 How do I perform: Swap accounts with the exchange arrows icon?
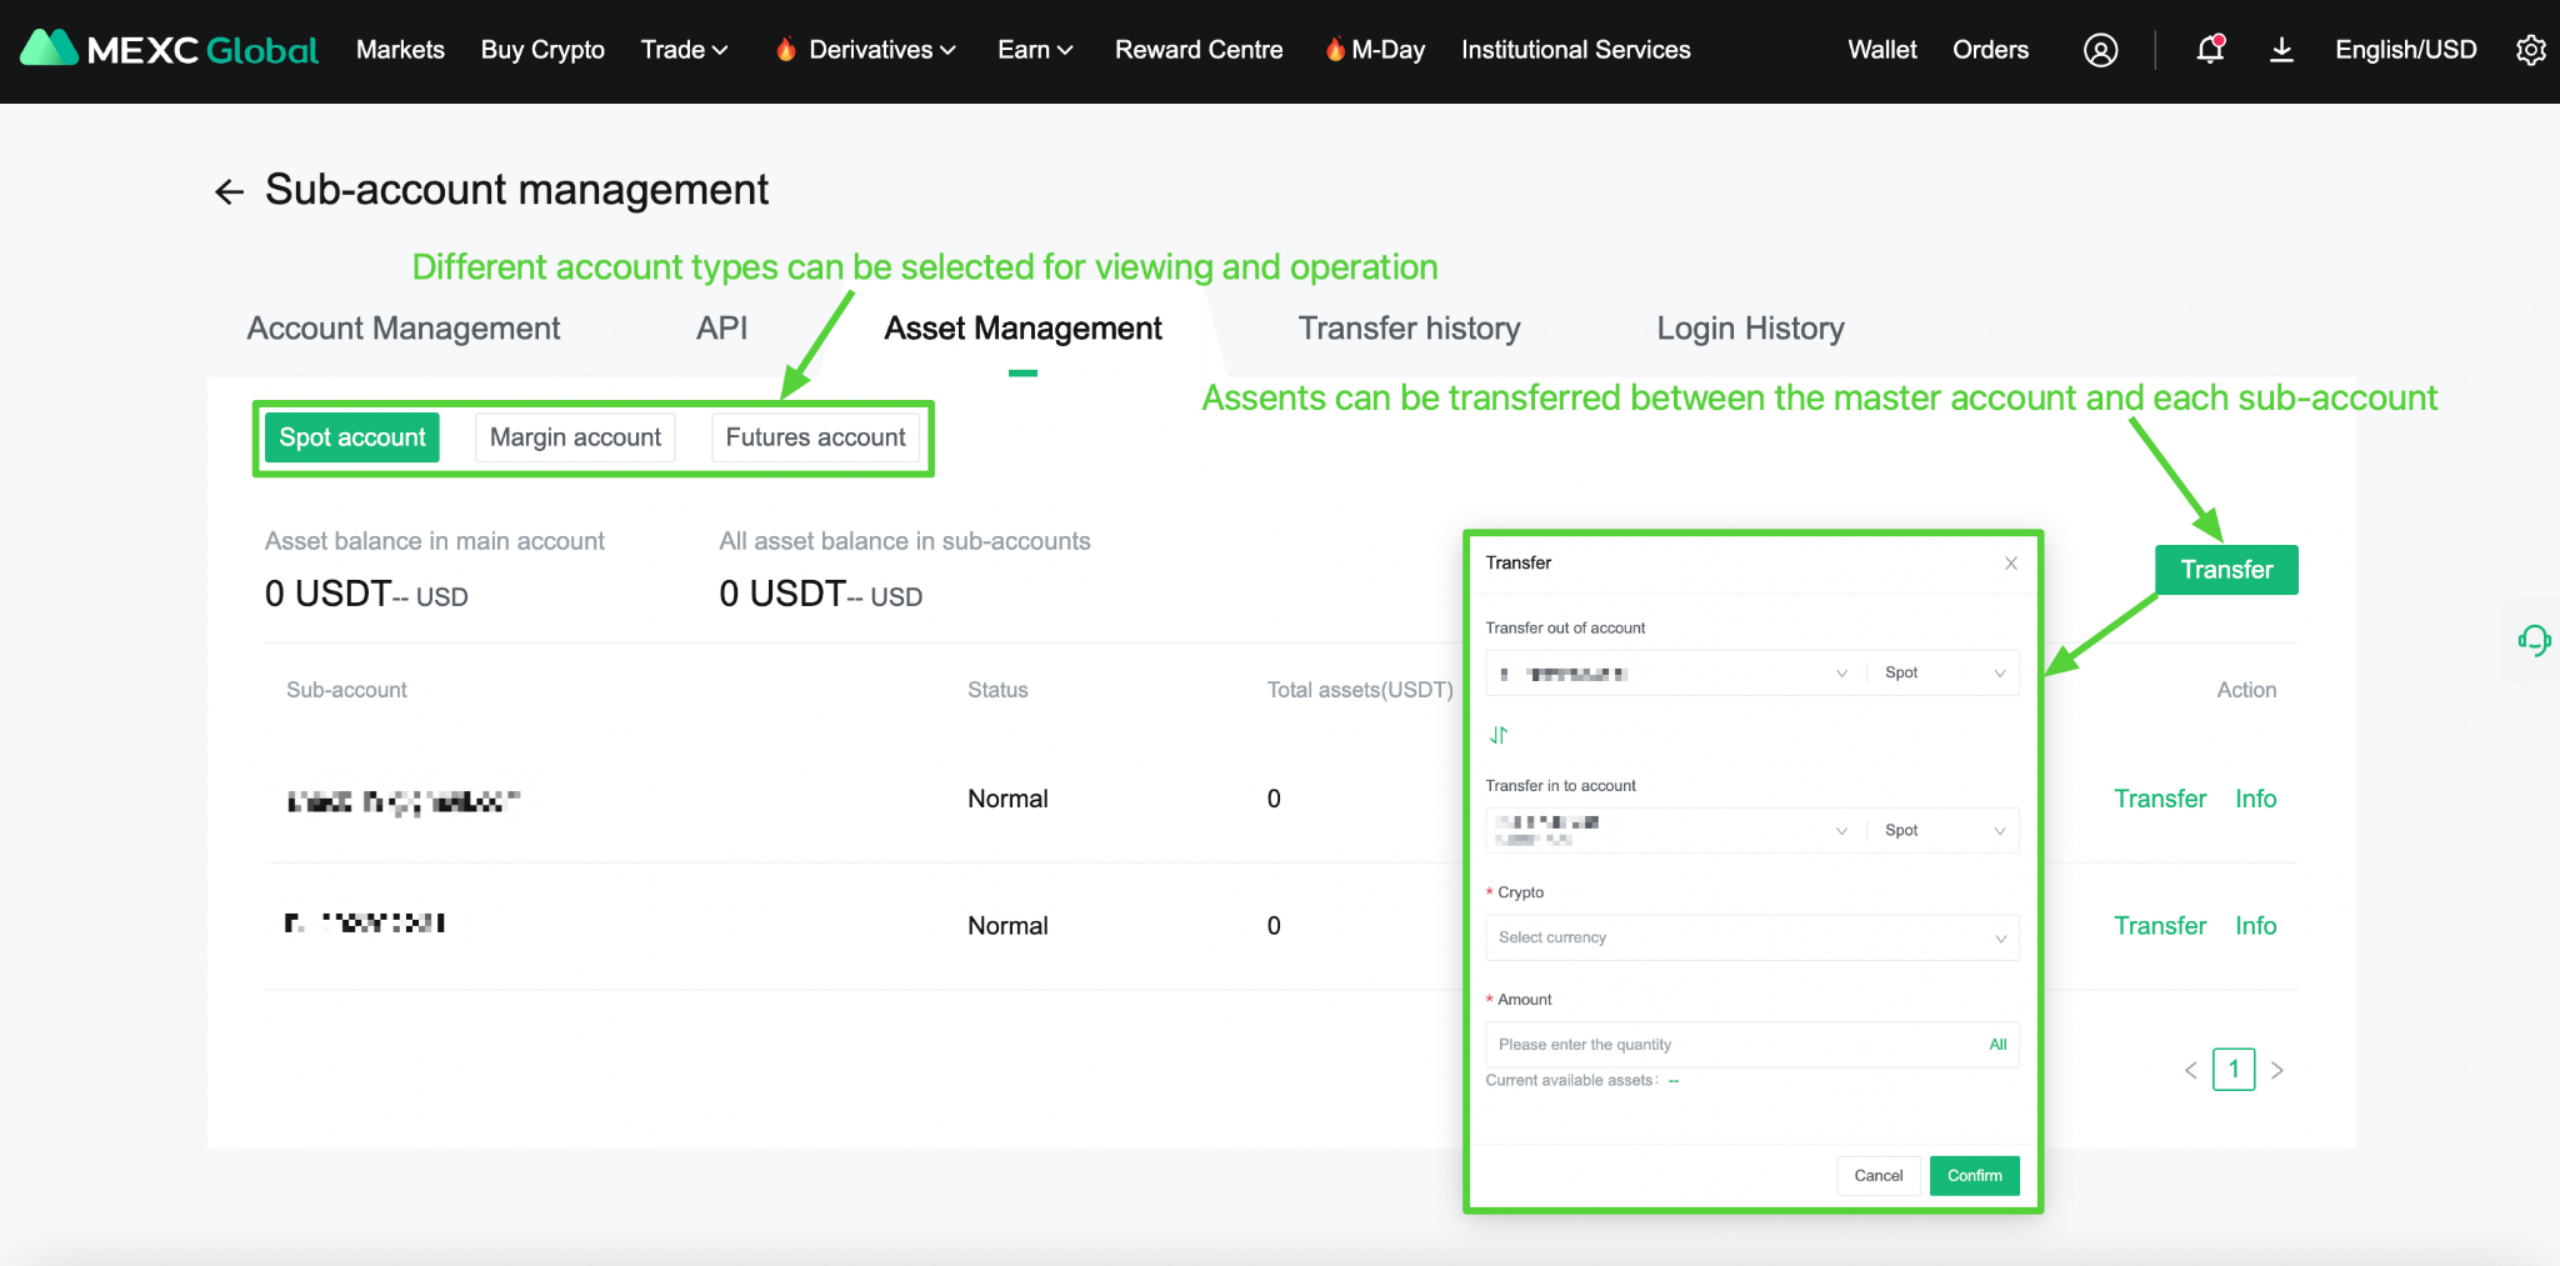[1498, 735]
